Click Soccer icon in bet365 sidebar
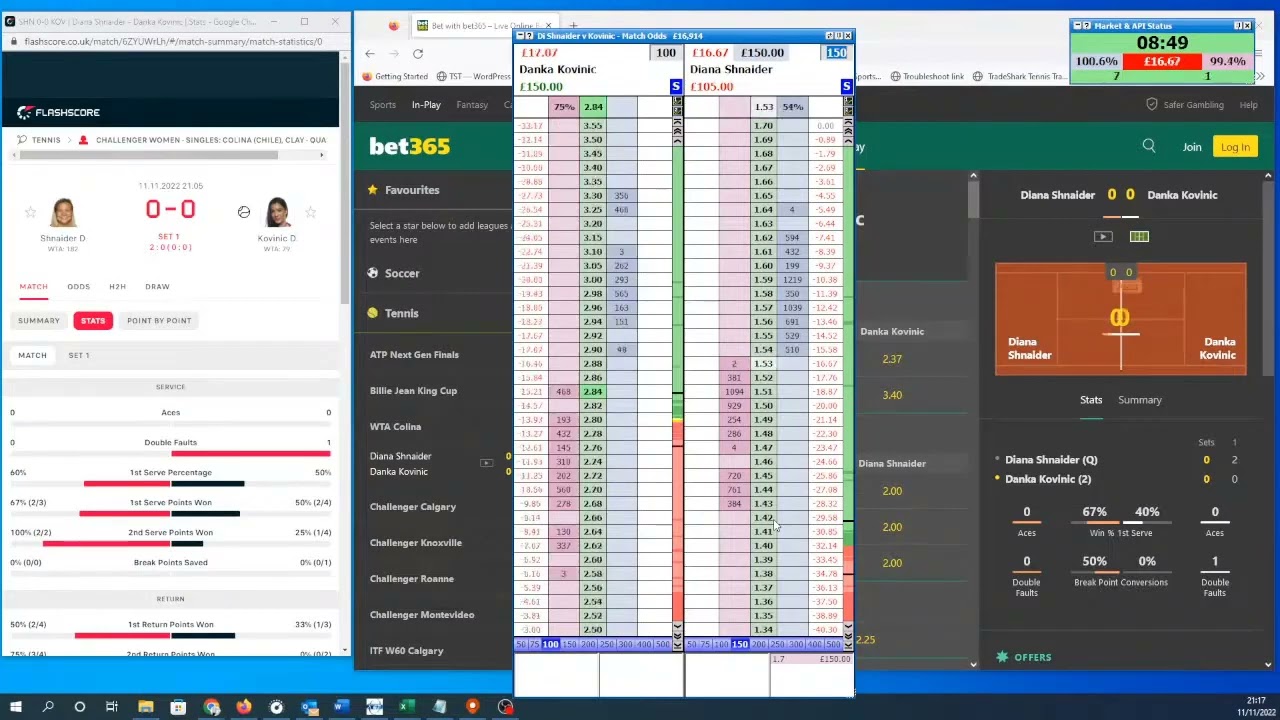1280x720 pixels. click(x=372, y=273)
